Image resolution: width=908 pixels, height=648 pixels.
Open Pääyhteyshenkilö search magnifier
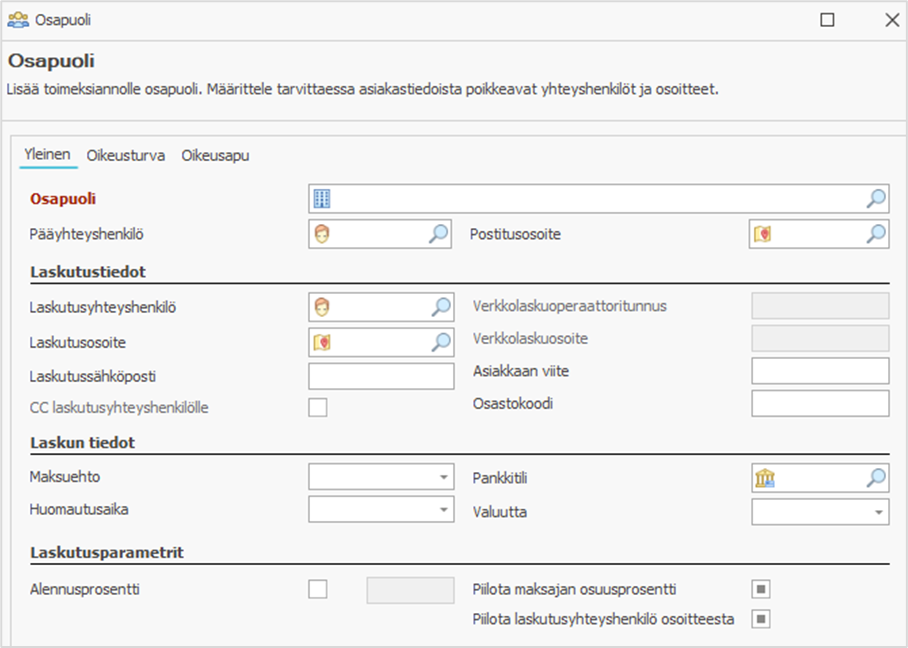point(439,235)
